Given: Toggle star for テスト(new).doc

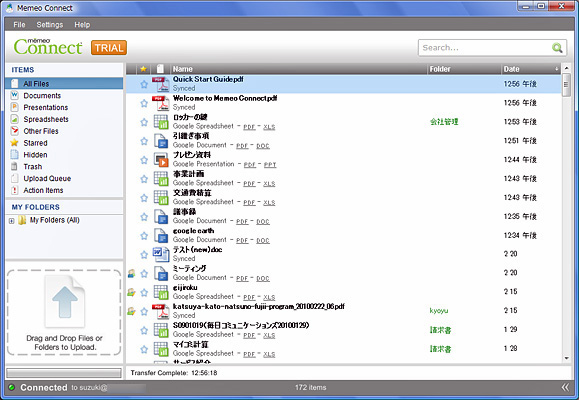Looking at the screenshot, I should pos(144,254).
